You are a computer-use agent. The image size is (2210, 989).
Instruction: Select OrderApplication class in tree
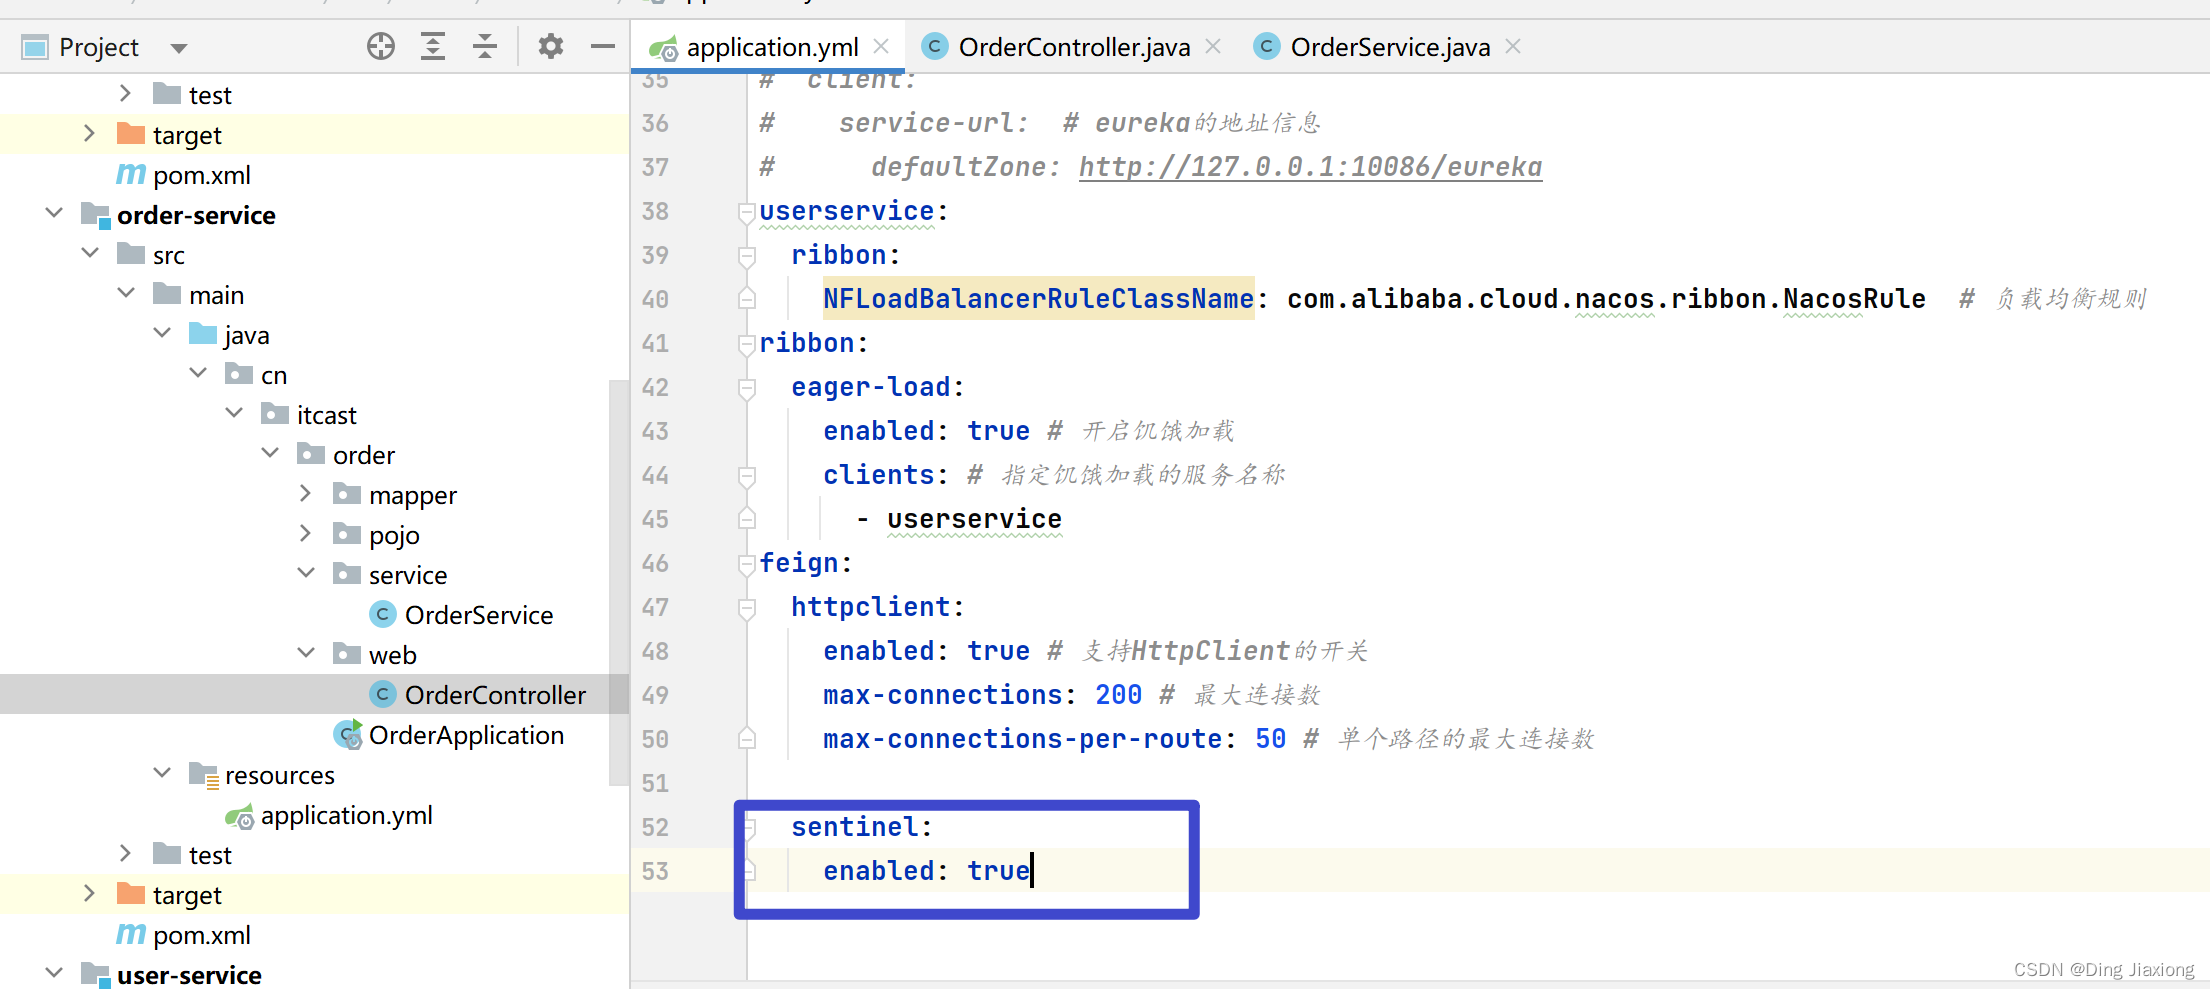coord(466,735)
